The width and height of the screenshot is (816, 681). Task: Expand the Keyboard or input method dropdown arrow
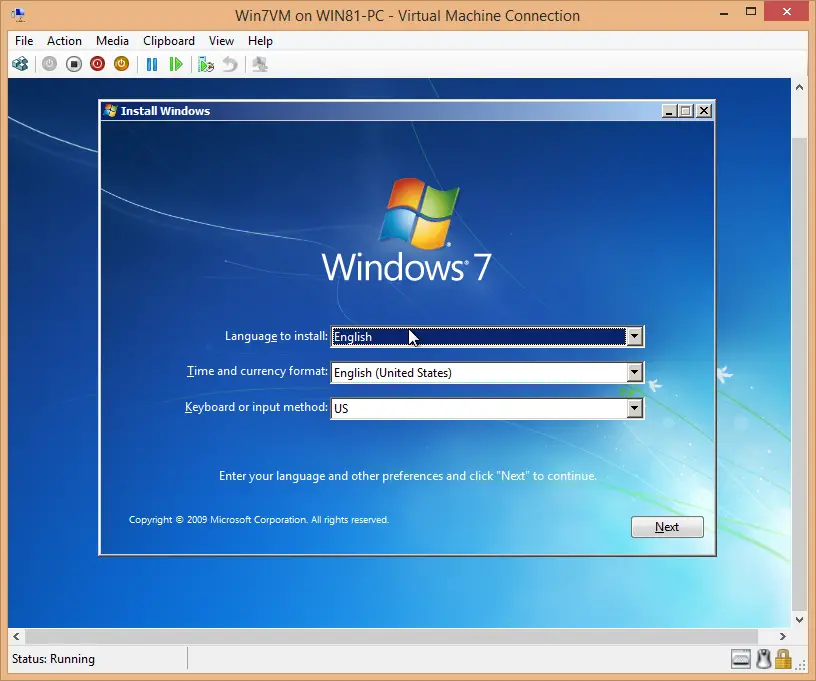(634, 408)
